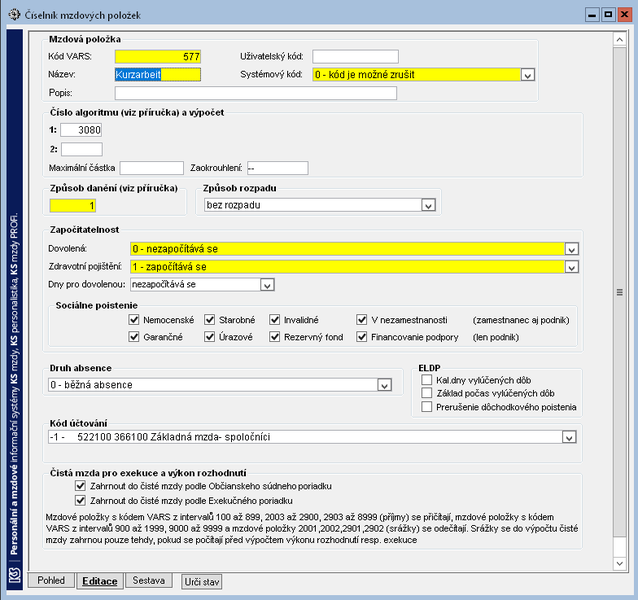Click the Název field with Kurzarbeit

tap(158, 74)
